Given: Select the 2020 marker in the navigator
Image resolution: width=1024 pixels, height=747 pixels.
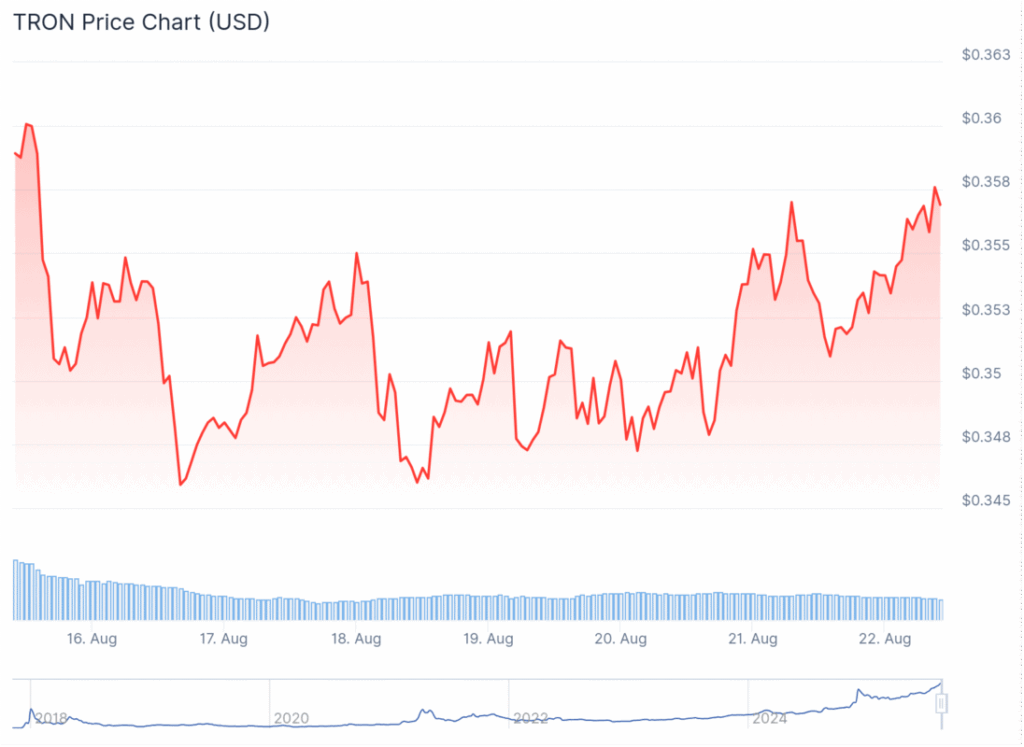Looking at the screenshot, I should (291, 718).
